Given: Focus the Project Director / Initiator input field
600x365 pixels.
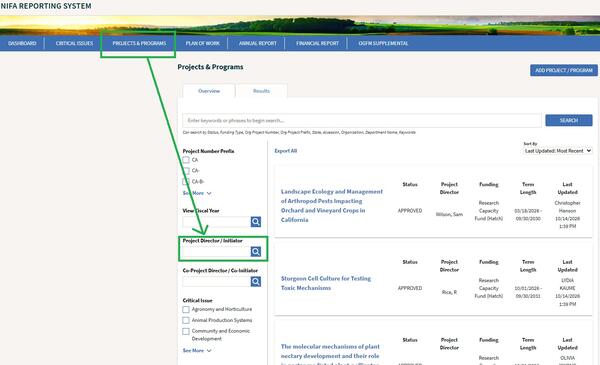Looking at the screenshot, I should (217, 251).
